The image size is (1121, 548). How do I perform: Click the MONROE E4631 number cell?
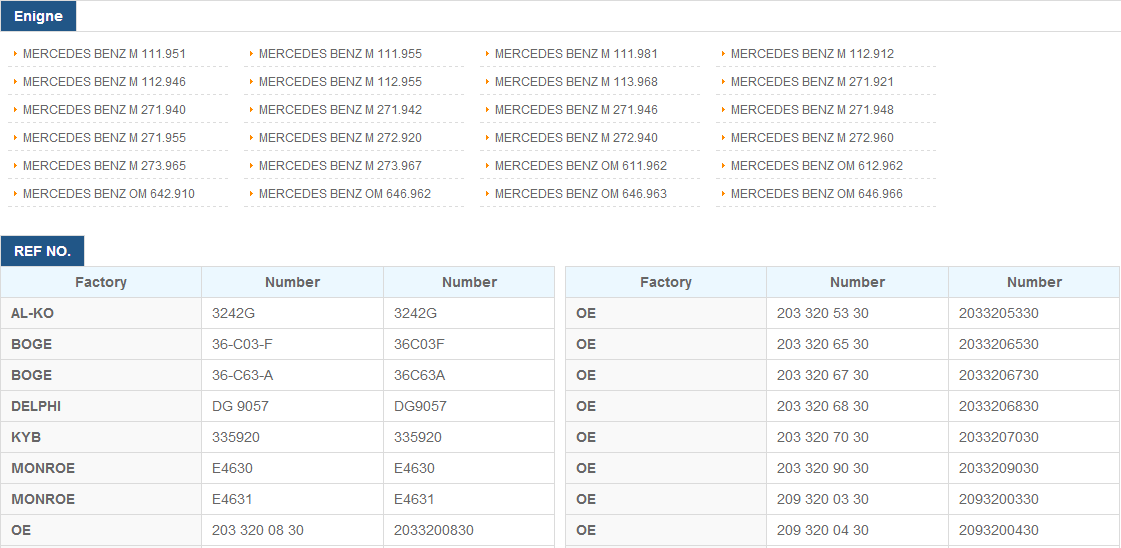292,499
